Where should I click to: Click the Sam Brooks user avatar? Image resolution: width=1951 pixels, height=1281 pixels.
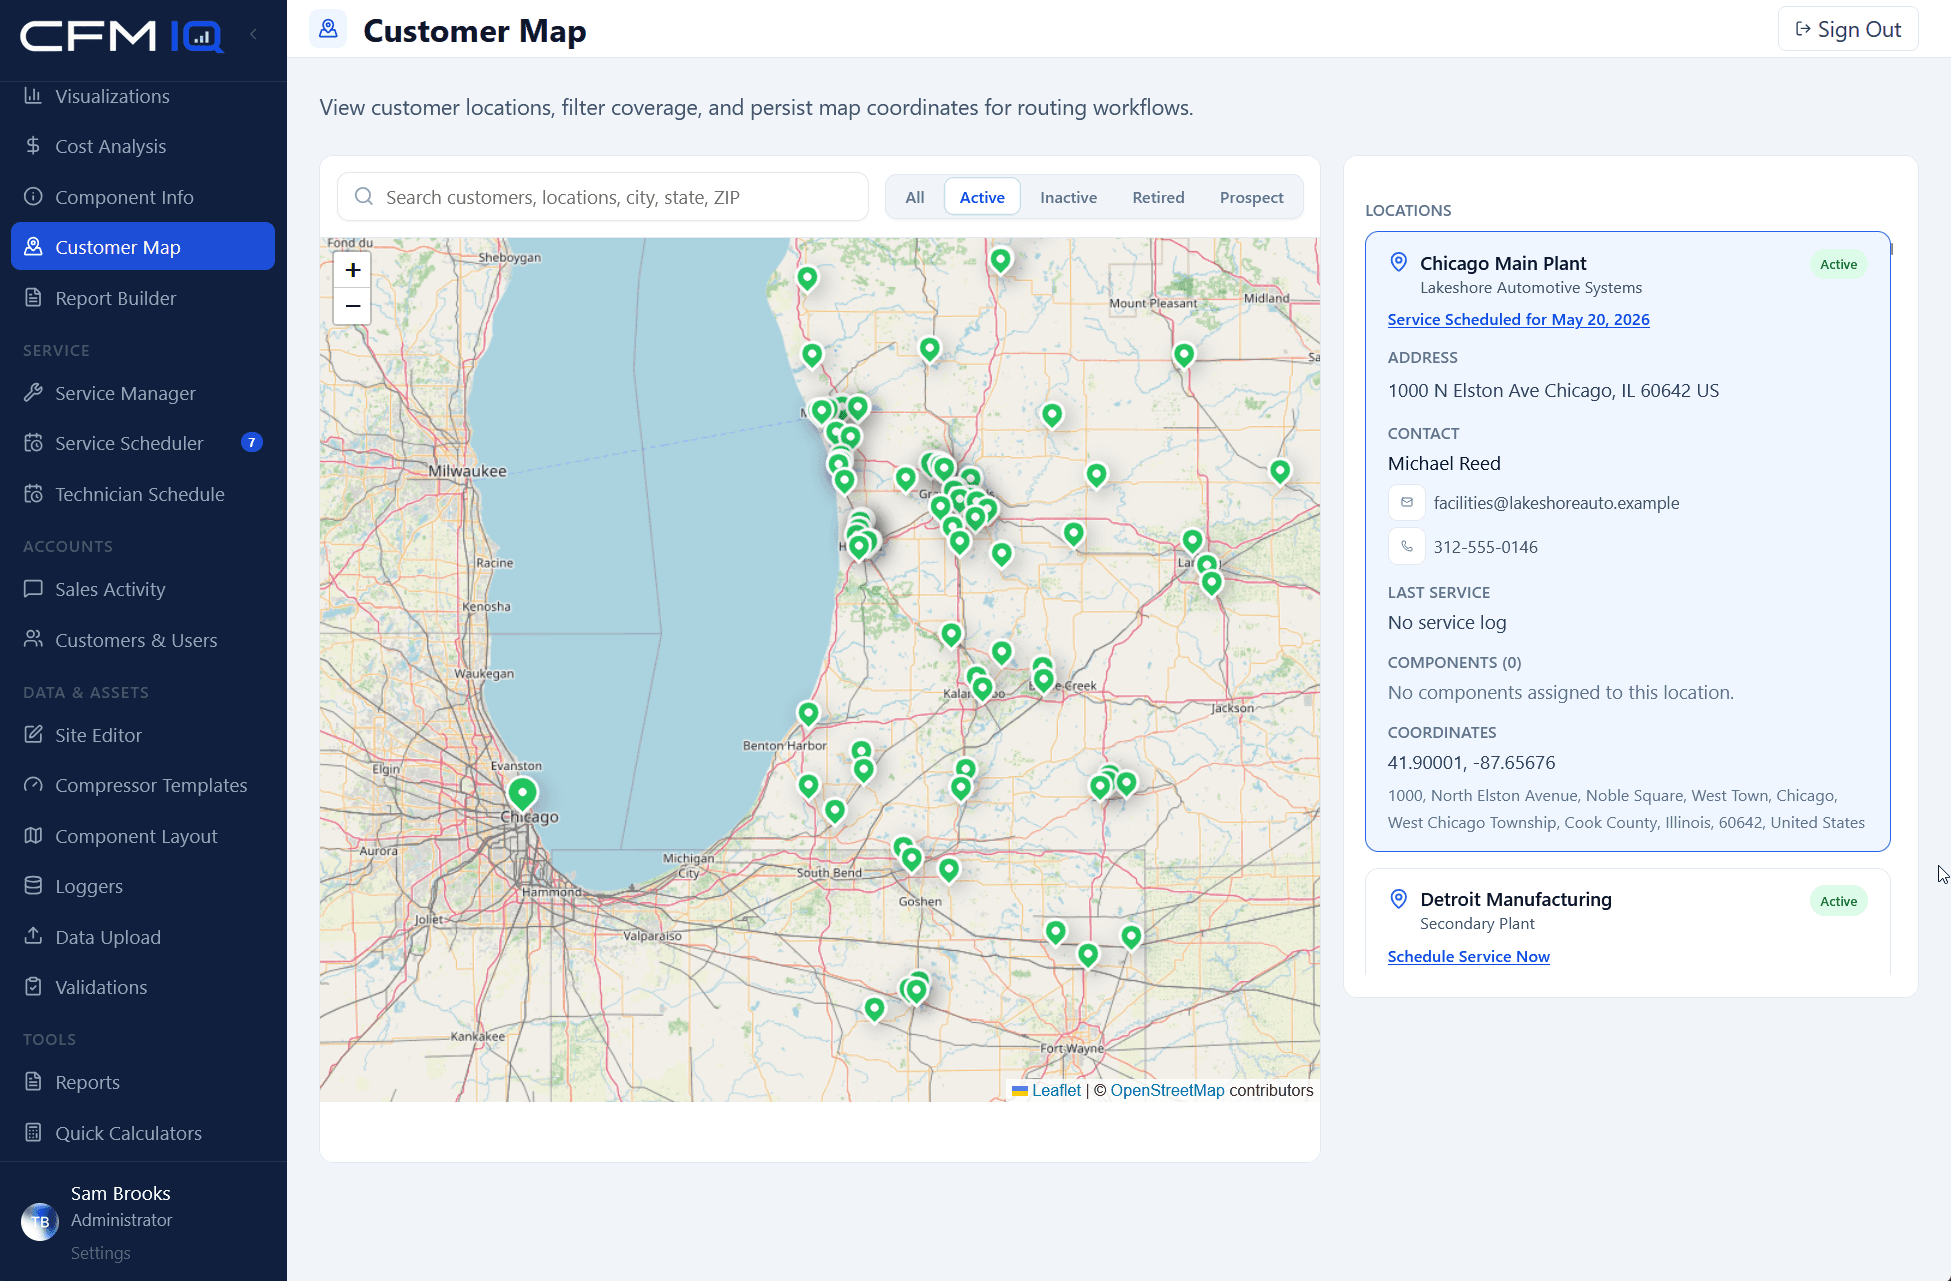click(40, 1221)
